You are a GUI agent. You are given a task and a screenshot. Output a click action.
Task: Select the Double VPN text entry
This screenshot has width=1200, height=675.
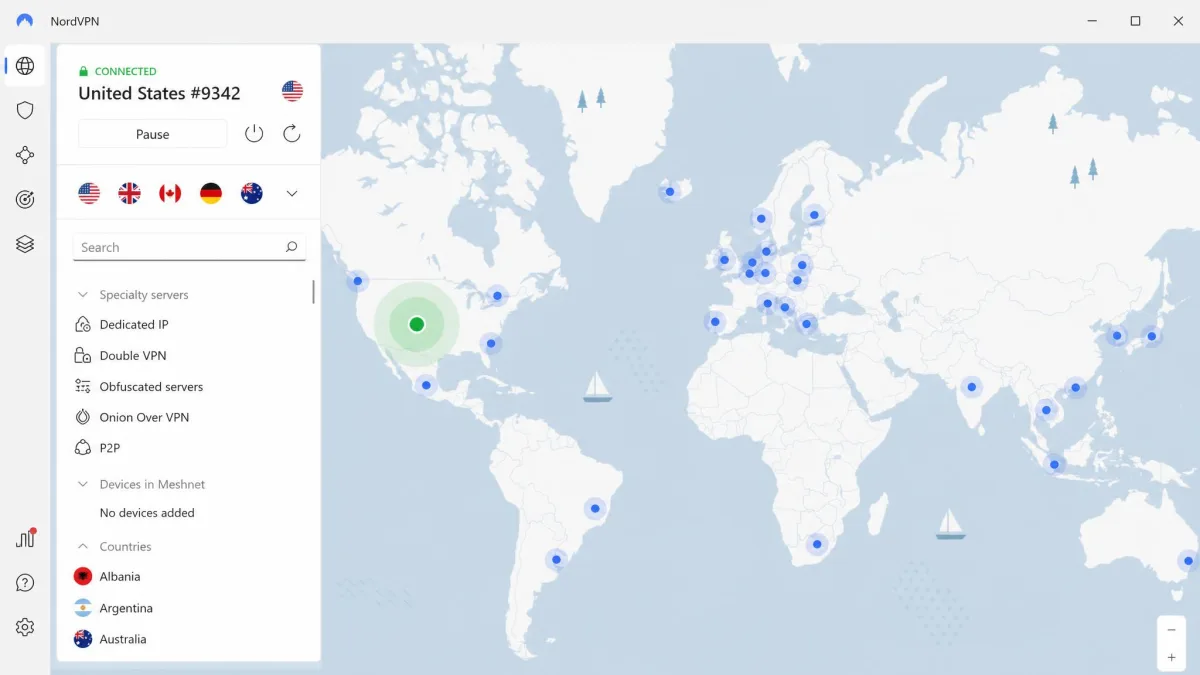tap(133, 355)
